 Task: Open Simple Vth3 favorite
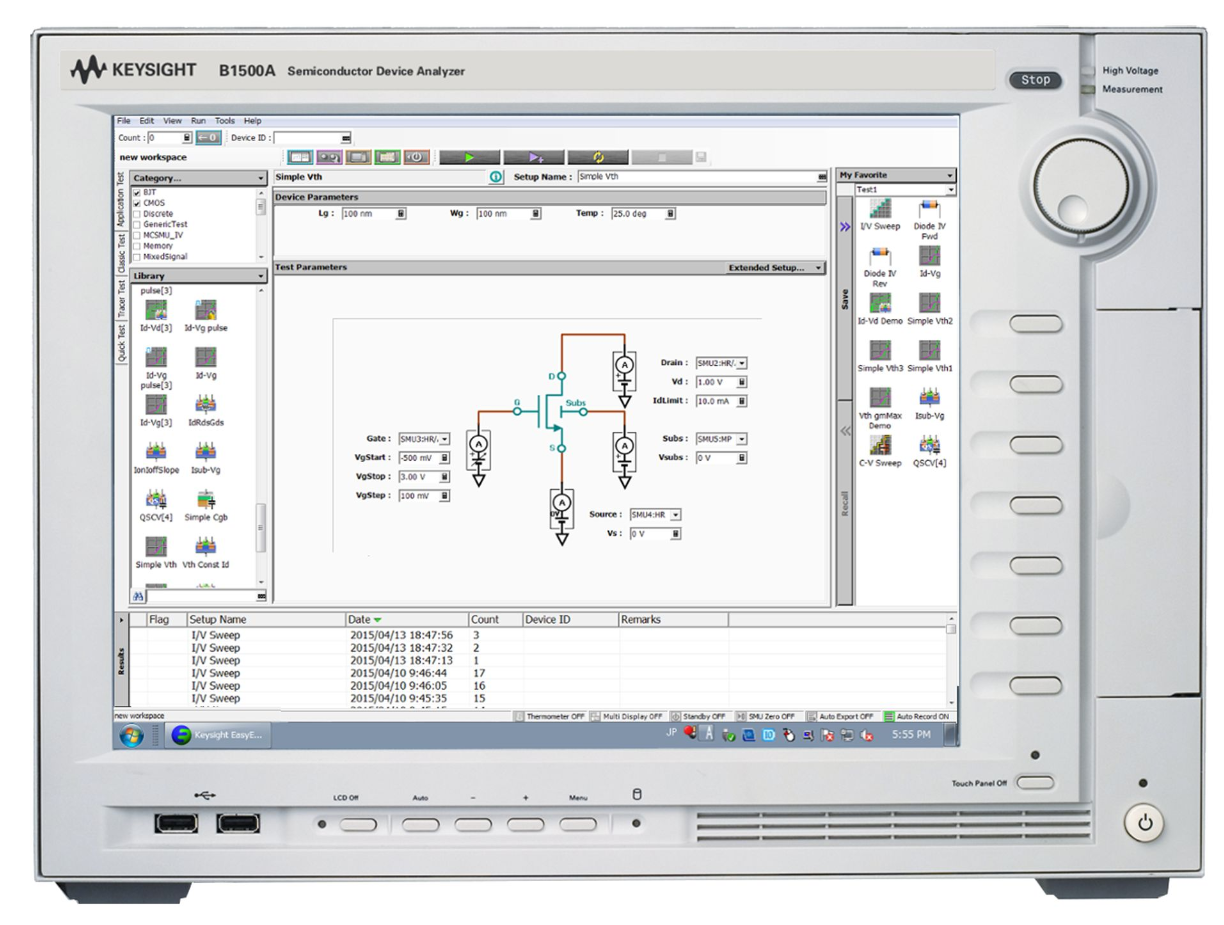click(x=880, y=356)
